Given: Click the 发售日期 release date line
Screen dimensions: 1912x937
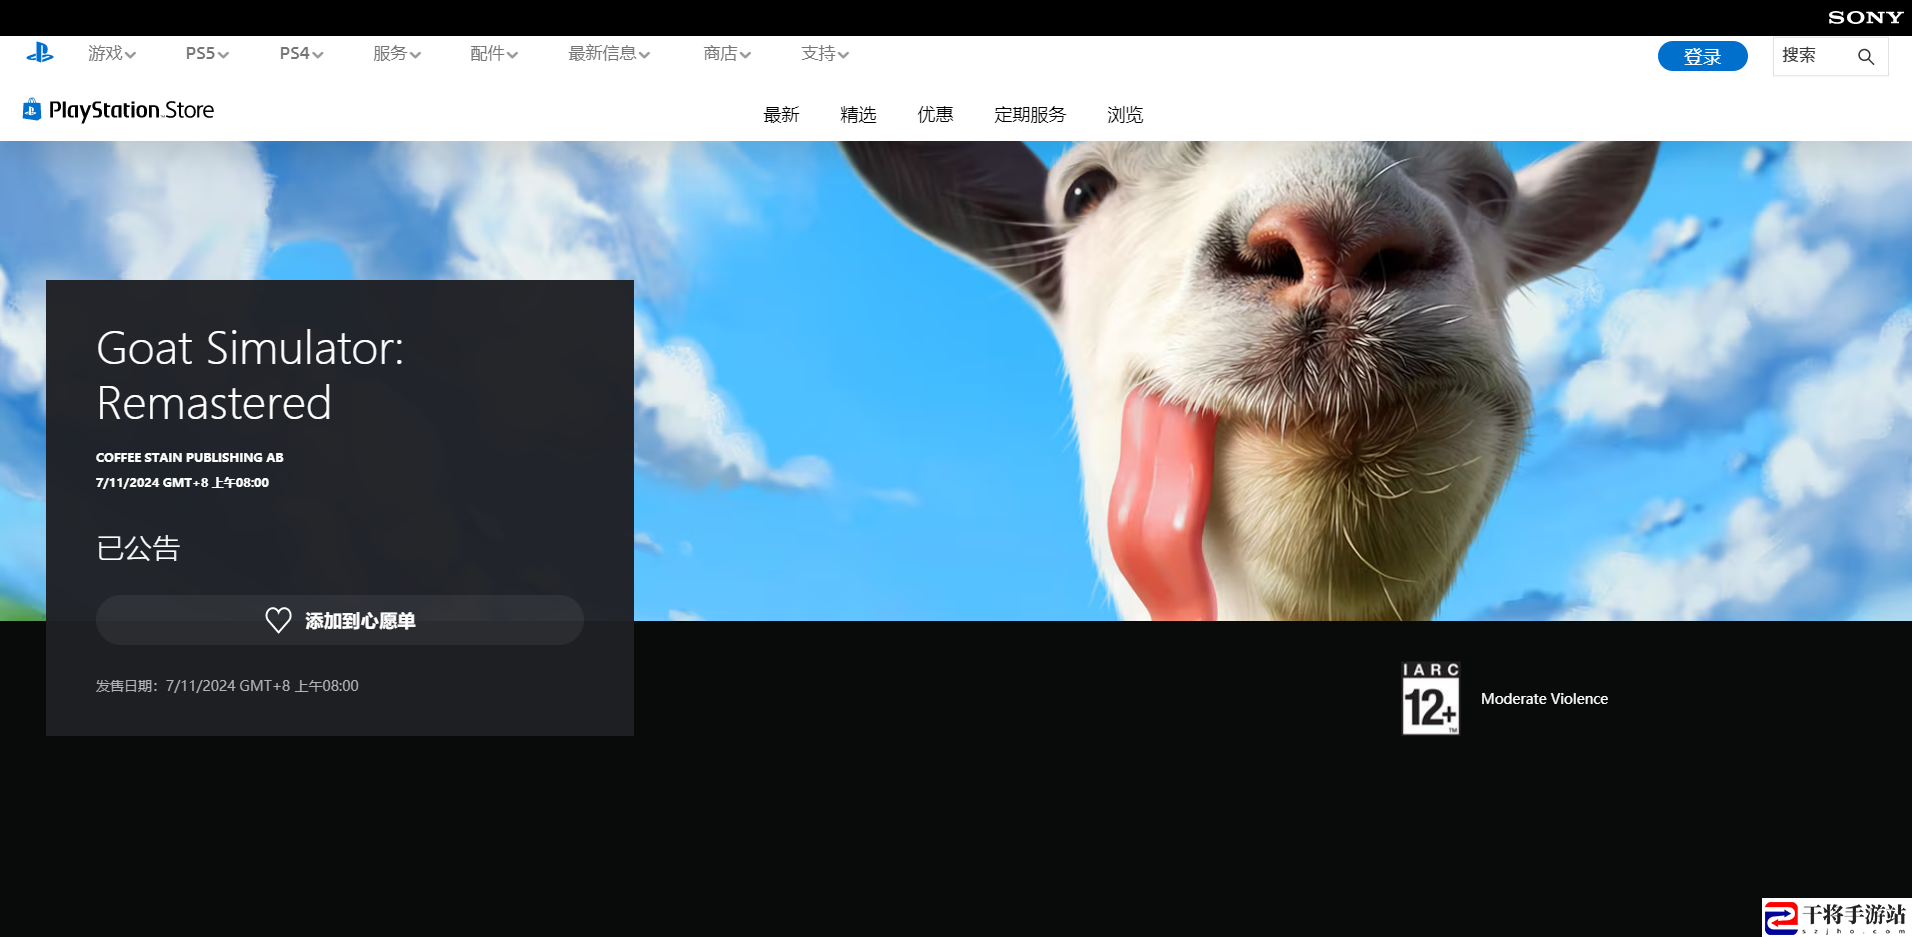Looking at the screenshot, I should 227,686.
